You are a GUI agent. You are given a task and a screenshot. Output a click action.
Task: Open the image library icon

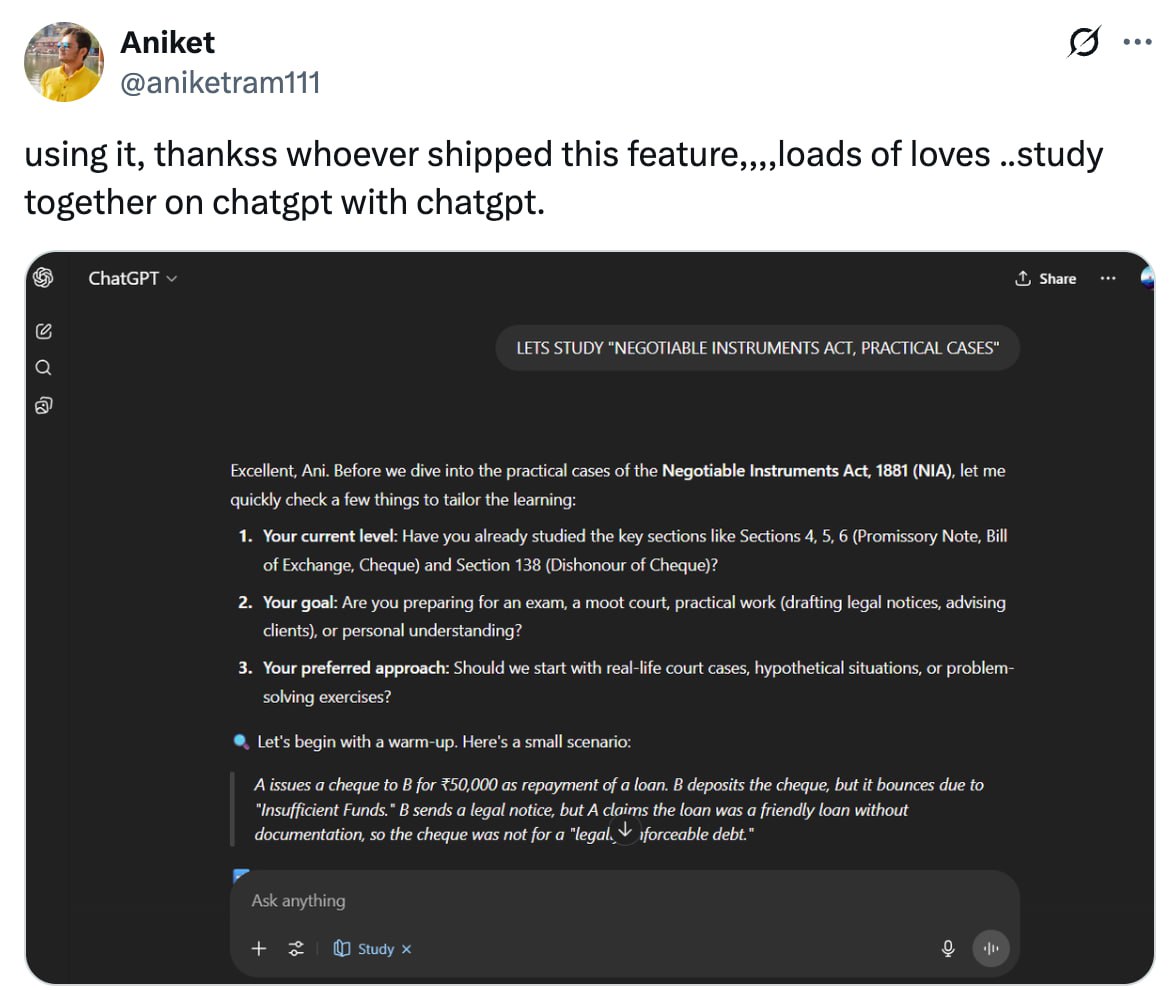(x=43, y=405)
